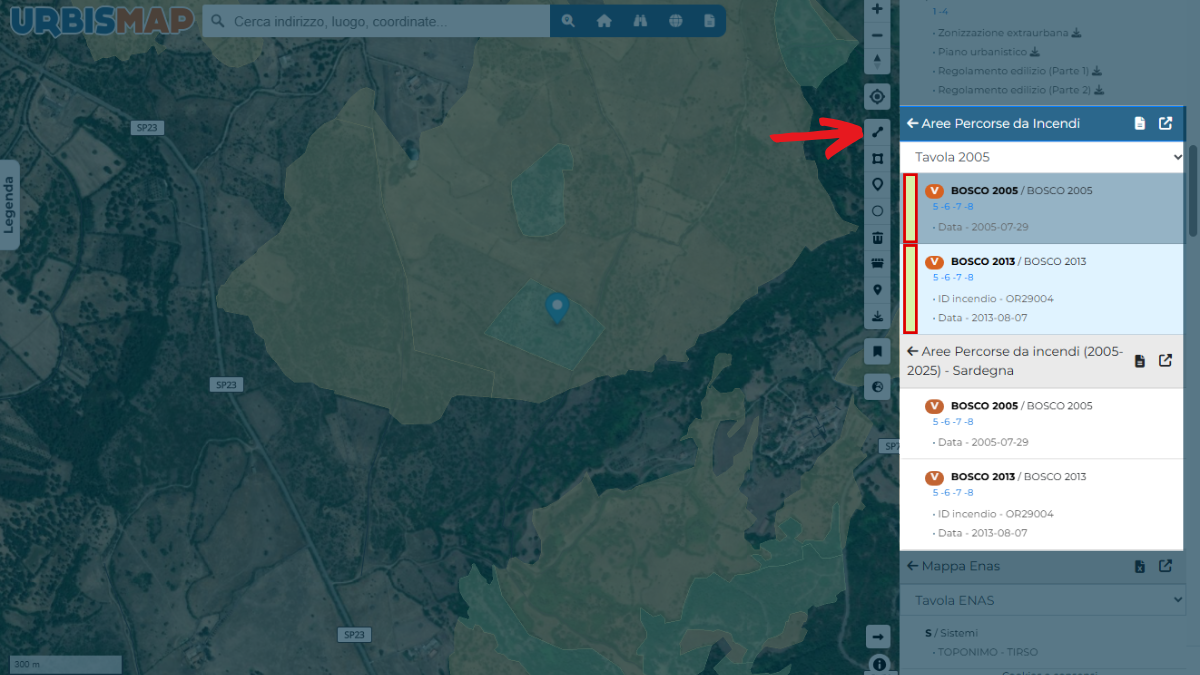Open external link of Aree Percorse da Incendi
Viewport: 1200px width, 675px height.
tap(1165, 124)
